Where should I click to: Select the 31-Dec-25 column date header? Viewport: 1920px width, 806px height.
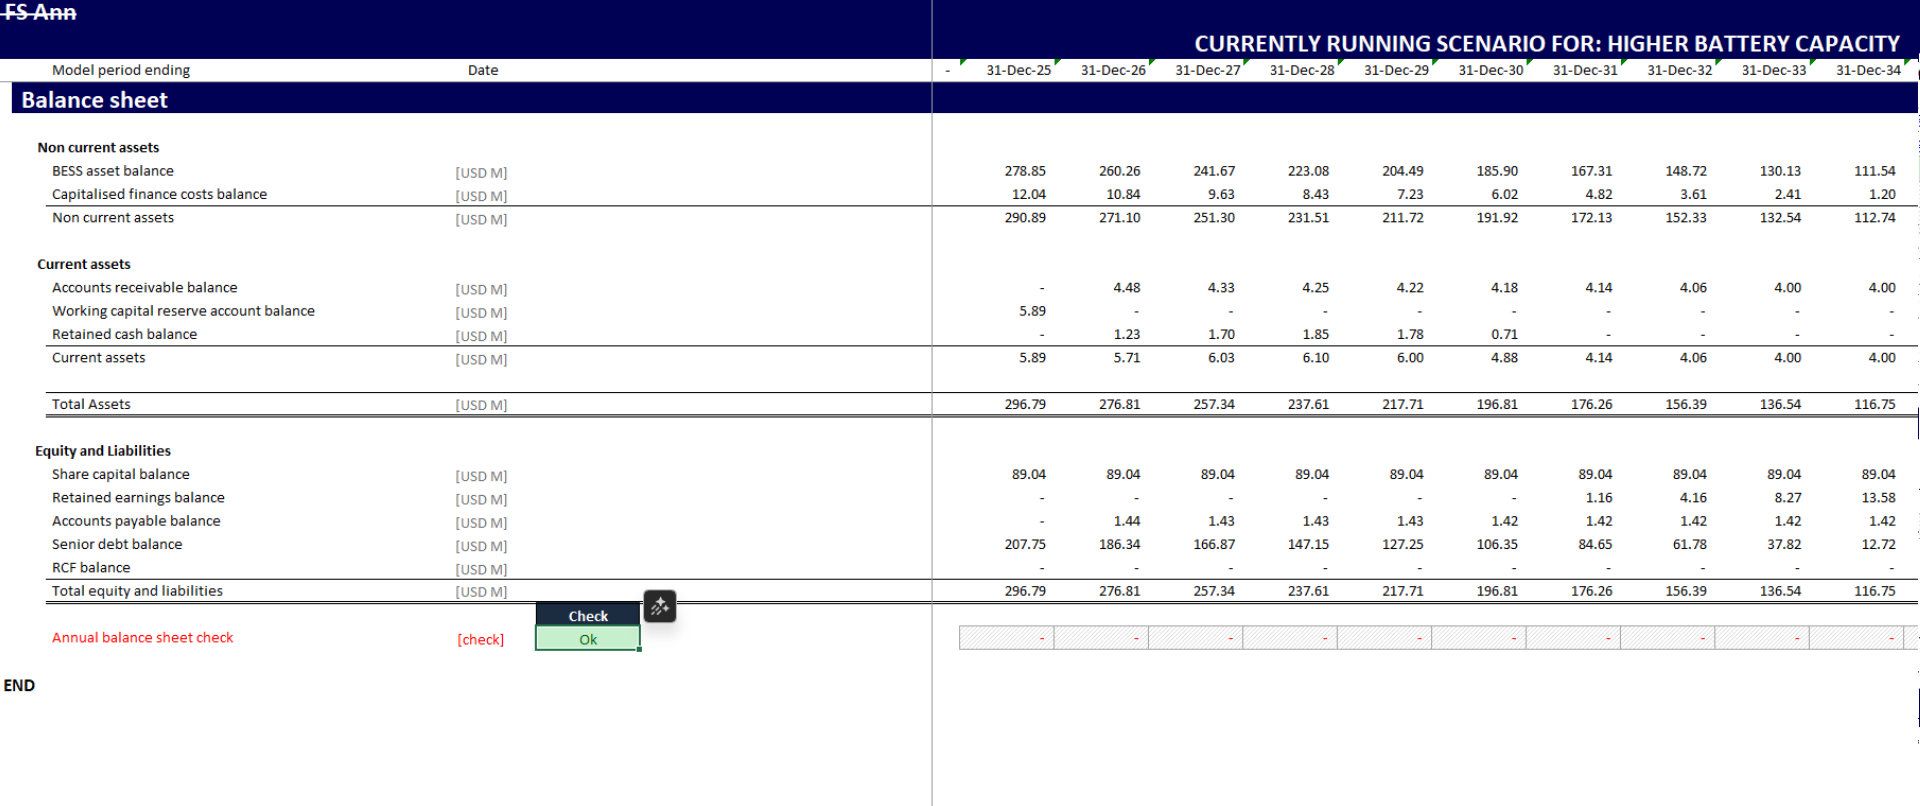[1018, 70]
